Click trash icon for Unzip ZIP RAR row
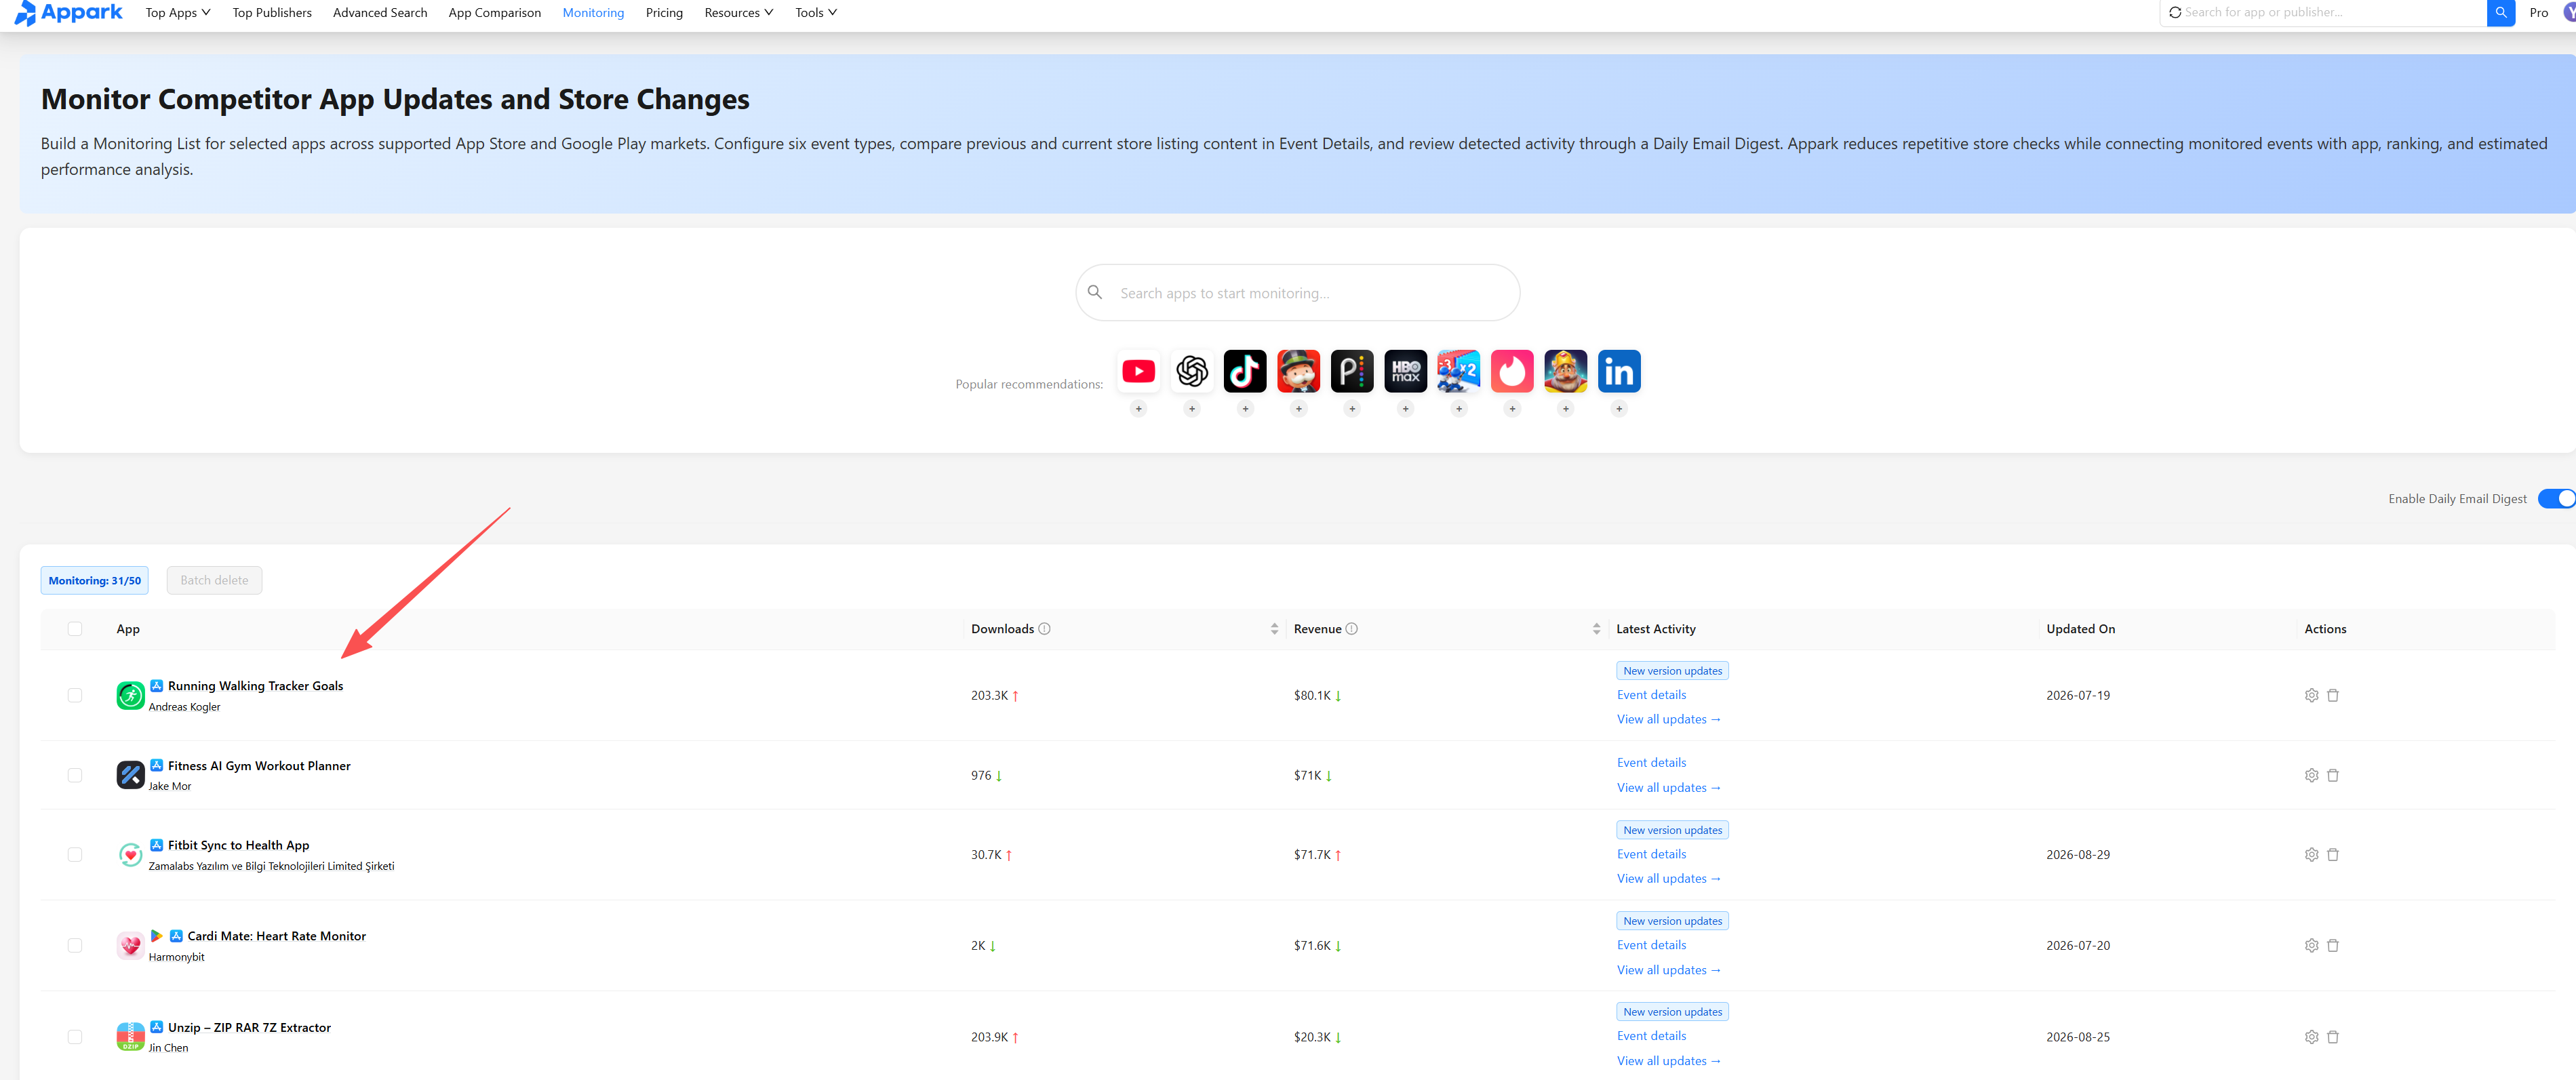Screen dimensions: 2576x1080 click(x=2333, y=1037)
